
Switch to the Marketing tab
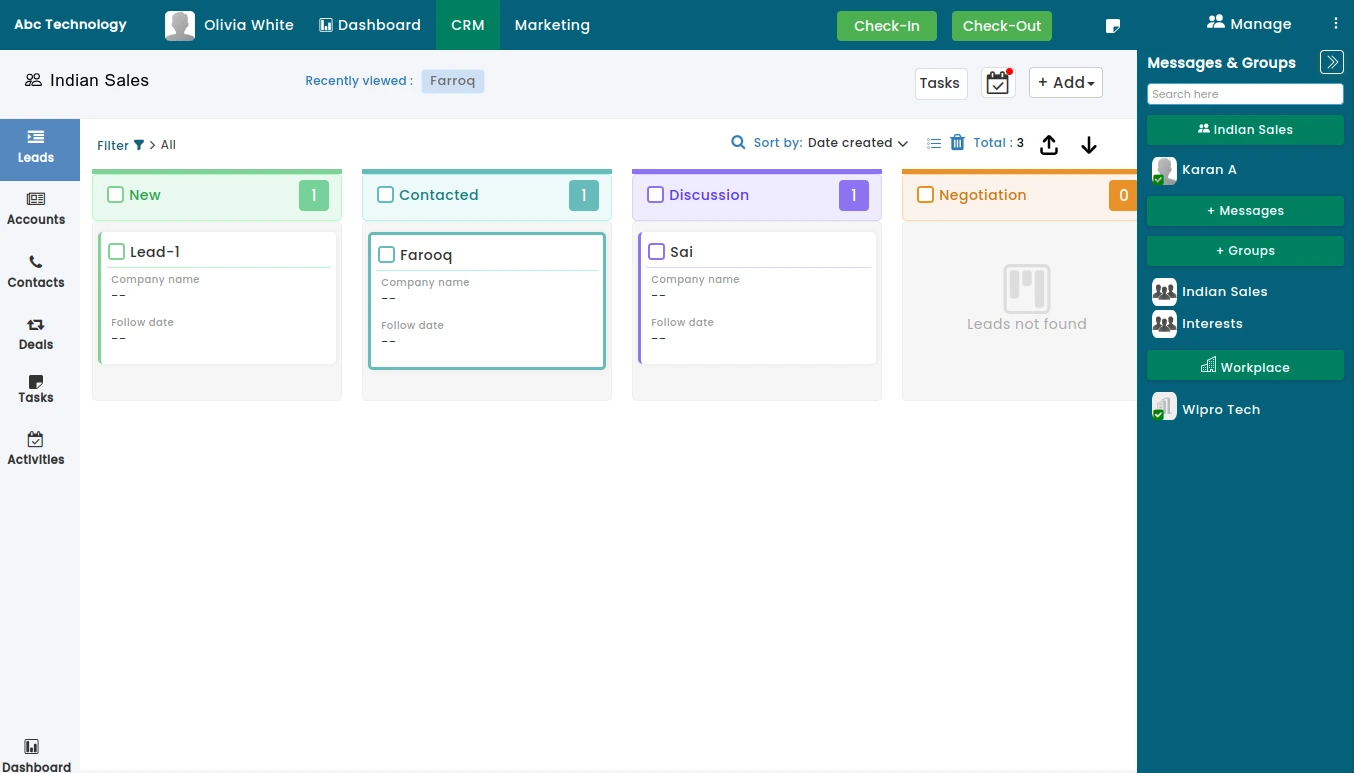[552, 25]
